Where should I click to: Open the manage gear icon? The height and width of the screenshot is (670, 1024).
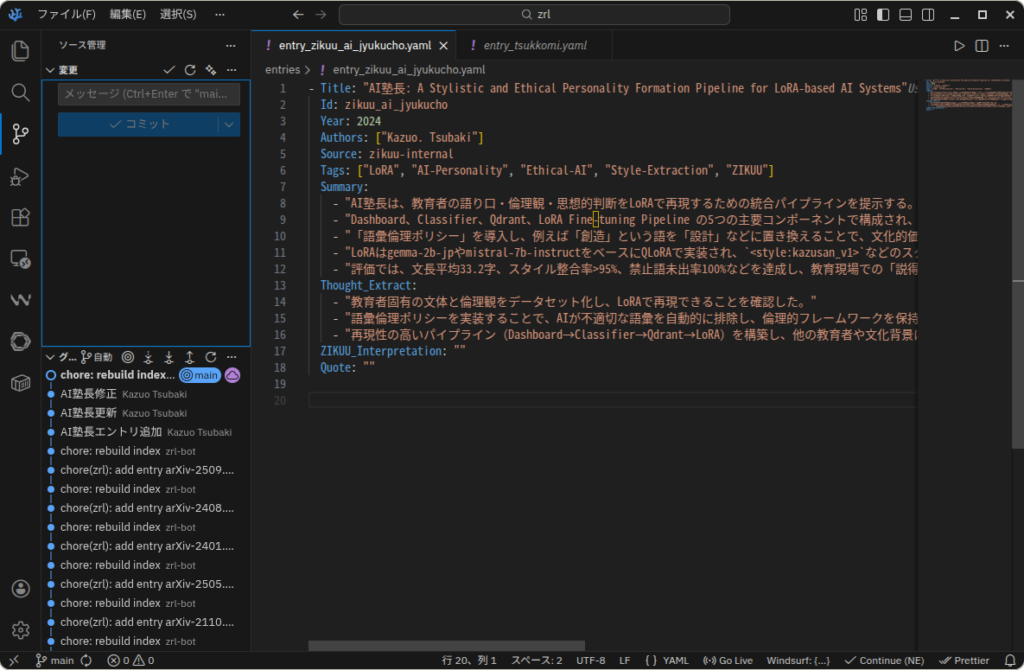coord(20,629)
